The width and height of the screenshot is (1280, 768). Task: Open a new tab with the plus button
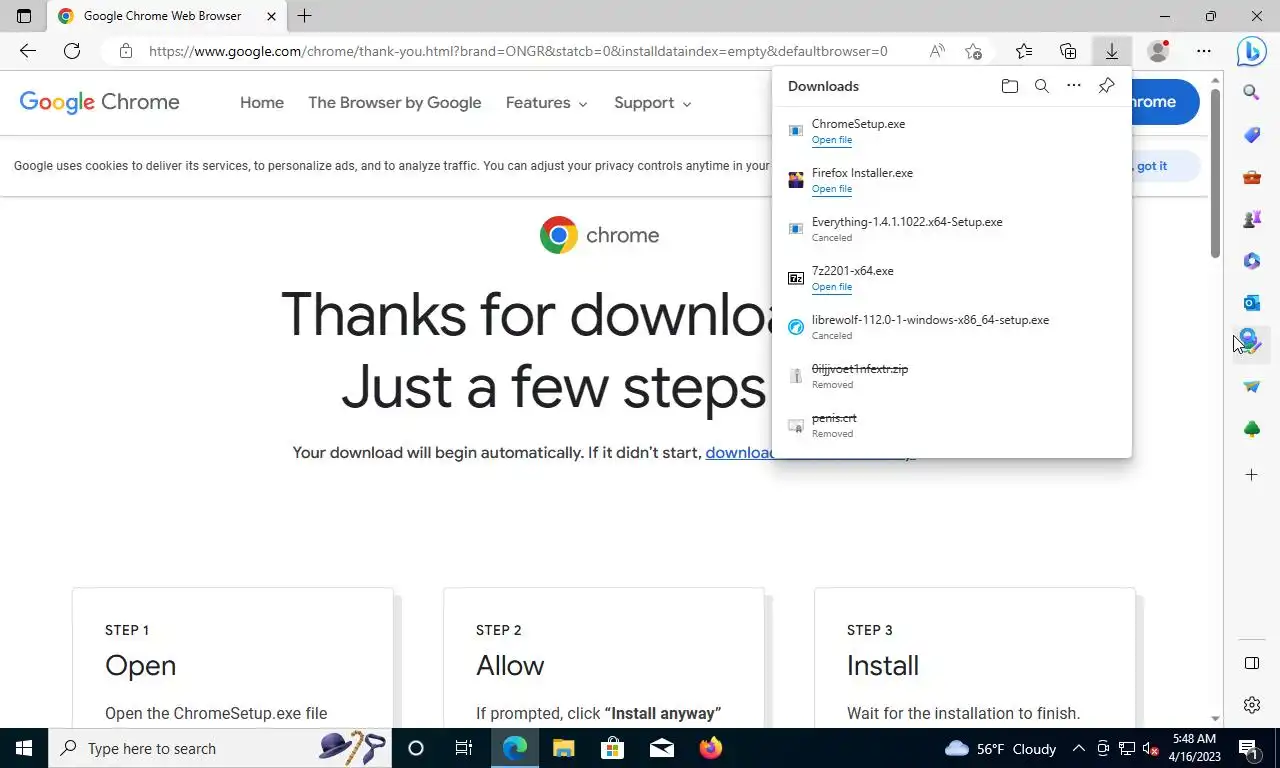pyautogui.click(x=305, y=16)
